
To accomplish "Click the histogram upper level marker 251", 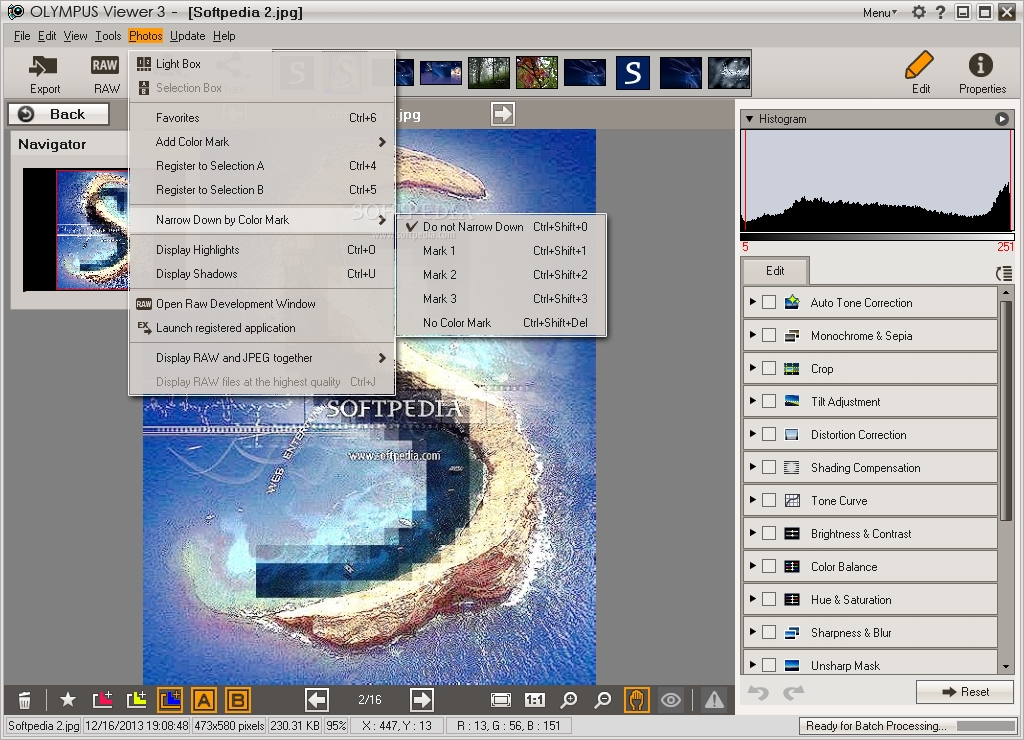I will pos(1005,247).
